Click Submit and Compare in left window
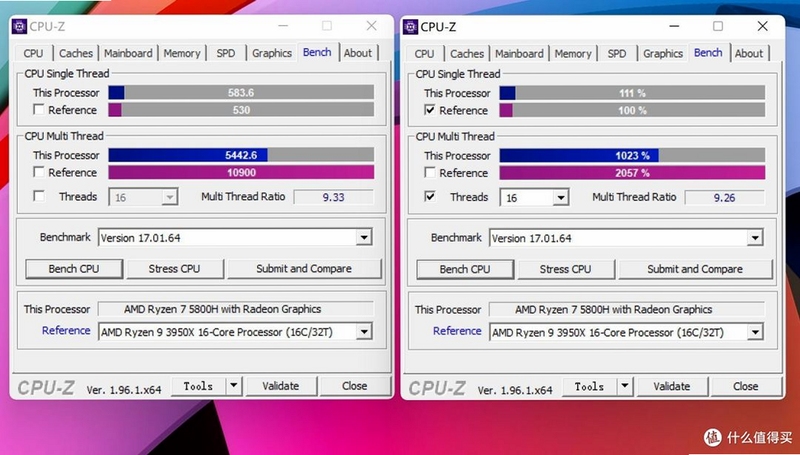 point(304,269)
